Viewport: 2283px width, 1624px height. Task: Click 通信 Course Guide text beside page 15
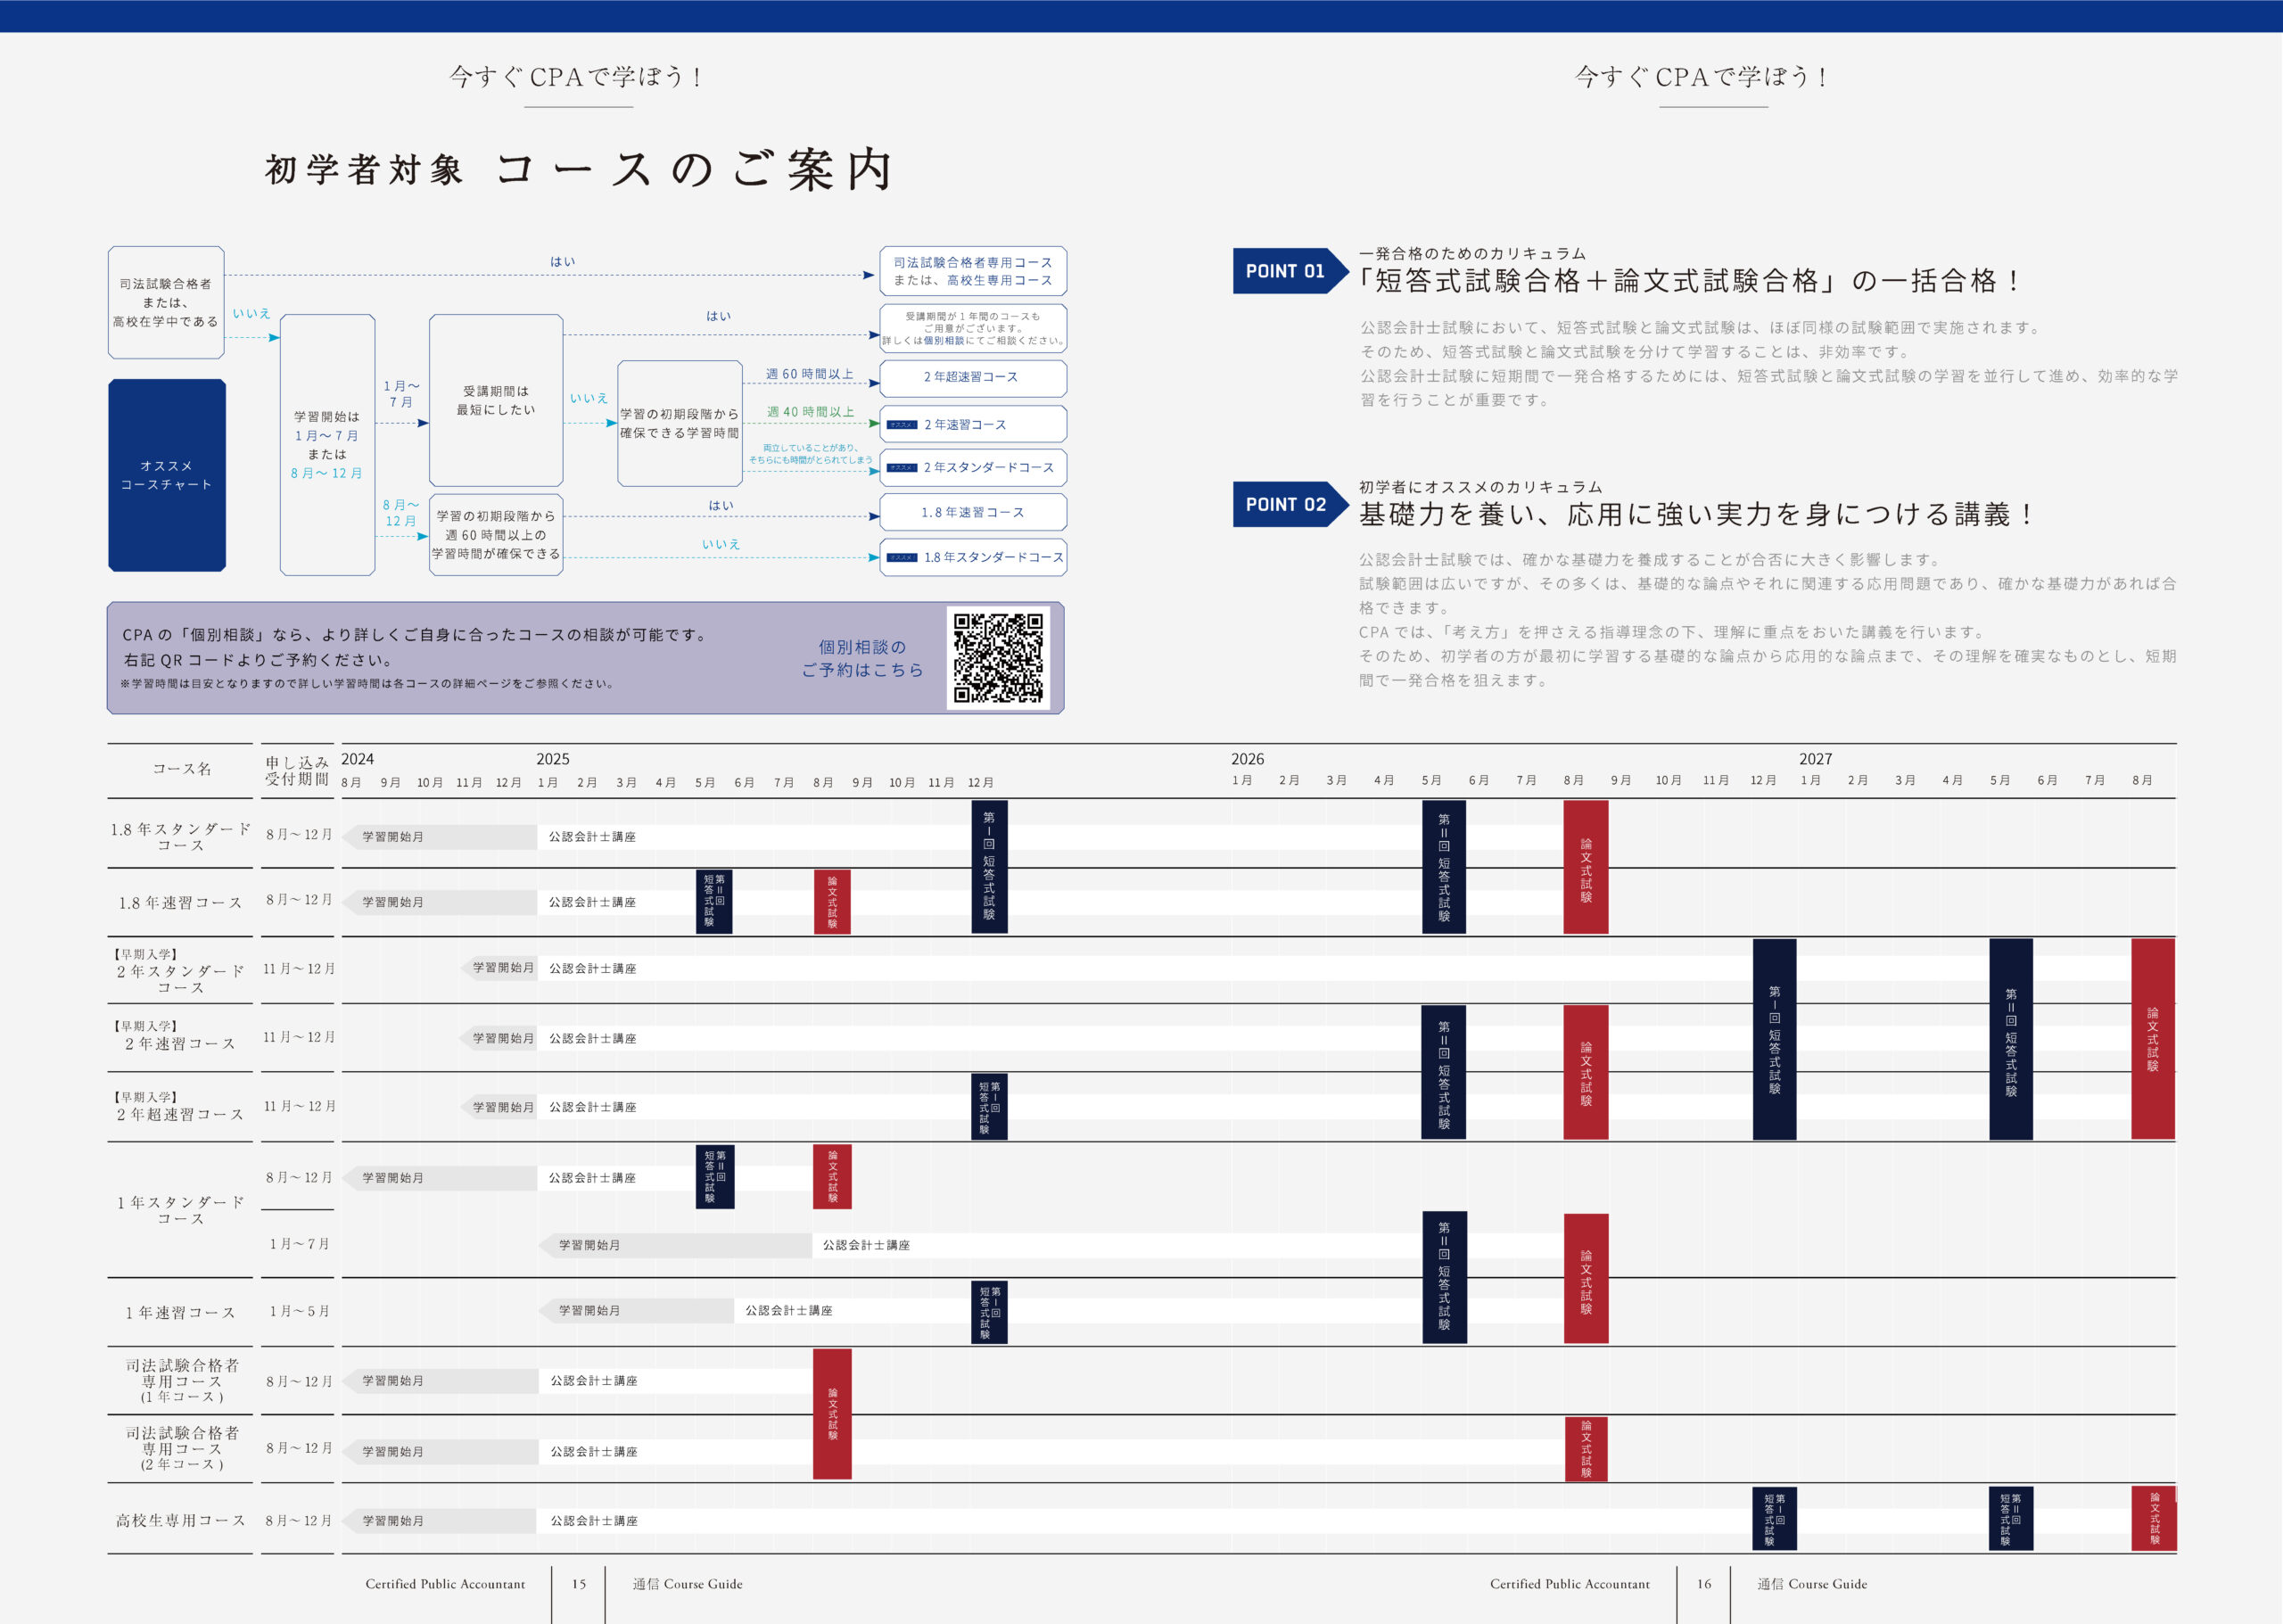[687, 1583]
